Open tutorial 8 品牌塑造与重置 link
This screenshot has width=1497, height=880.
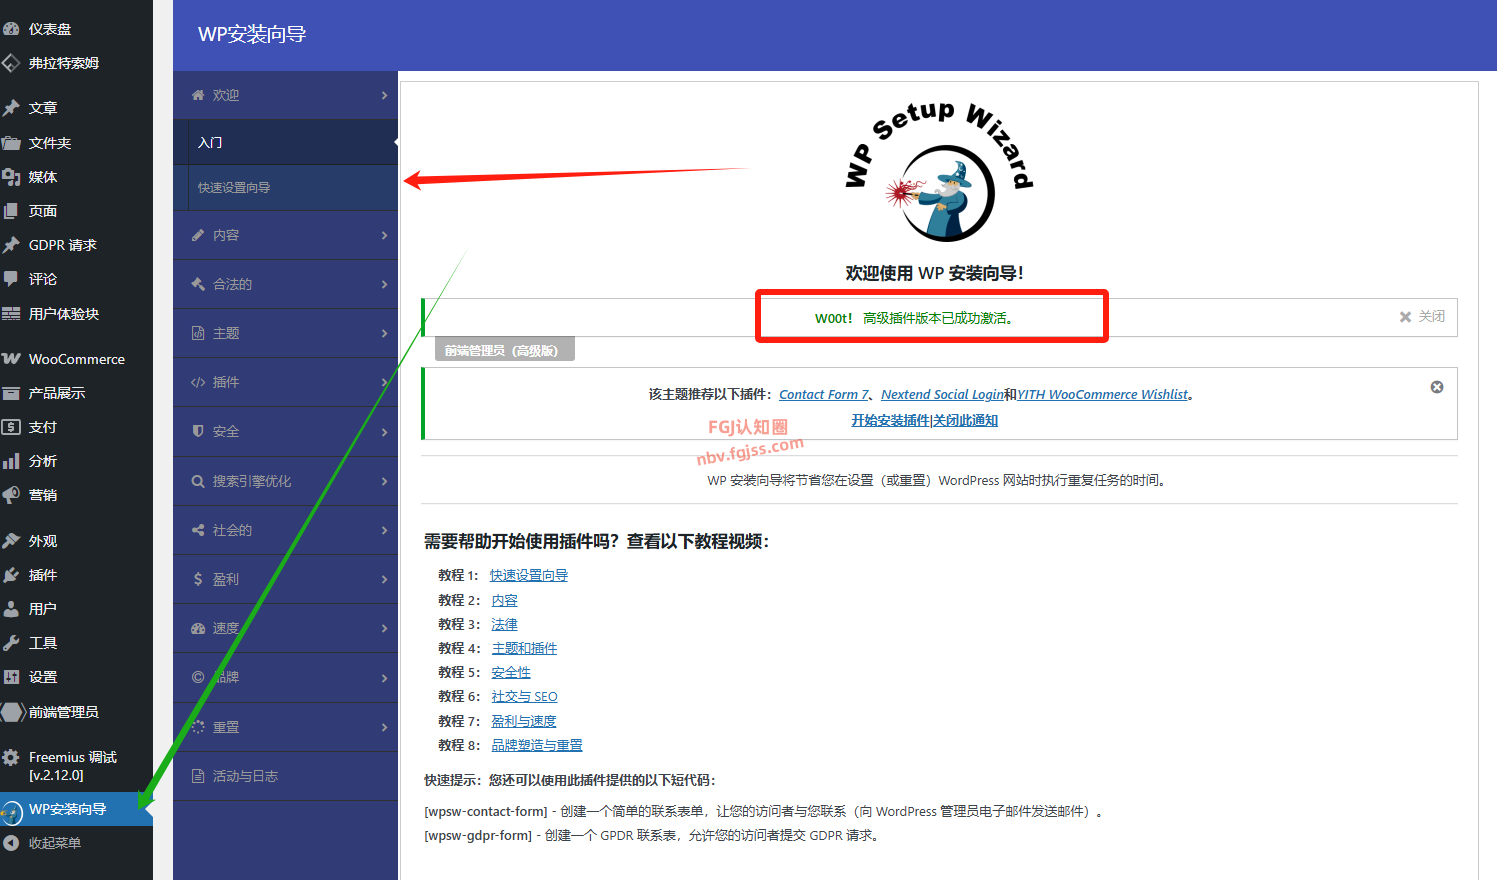[537, 745]
